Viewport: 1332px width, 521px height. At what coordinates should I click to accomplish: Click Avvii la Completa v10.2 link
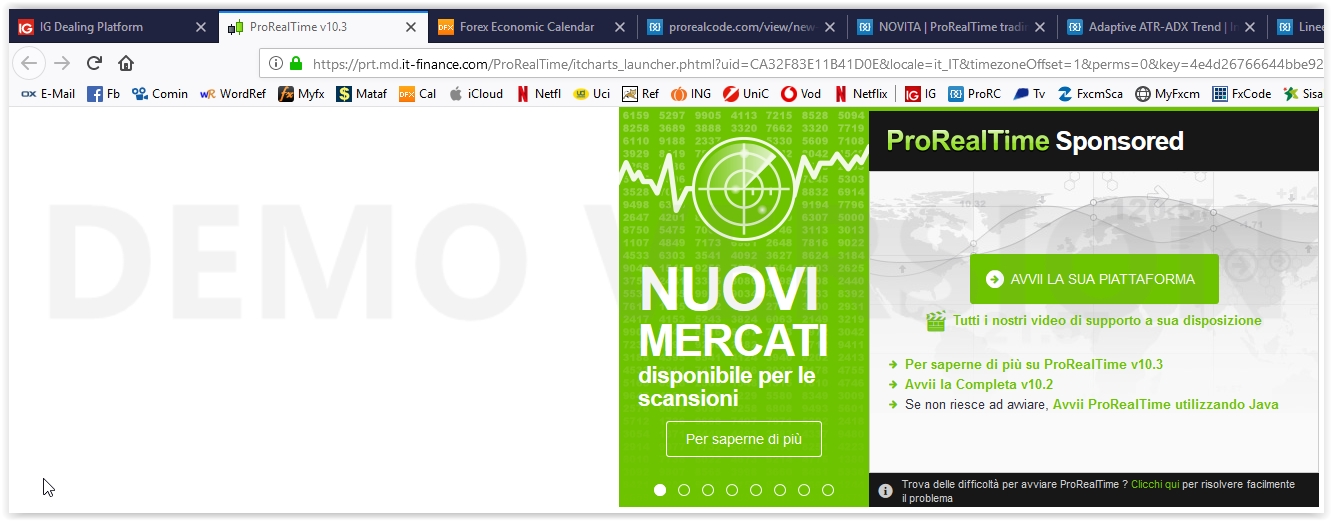pyautogui.click(x=979, y=385)
